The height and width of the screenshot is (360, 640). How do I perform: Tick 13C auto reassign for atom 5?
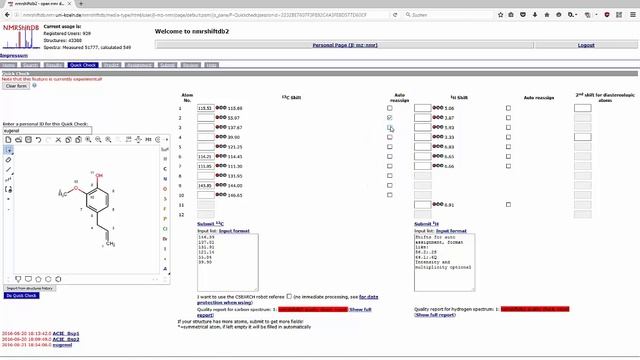[x=389, y=147]
